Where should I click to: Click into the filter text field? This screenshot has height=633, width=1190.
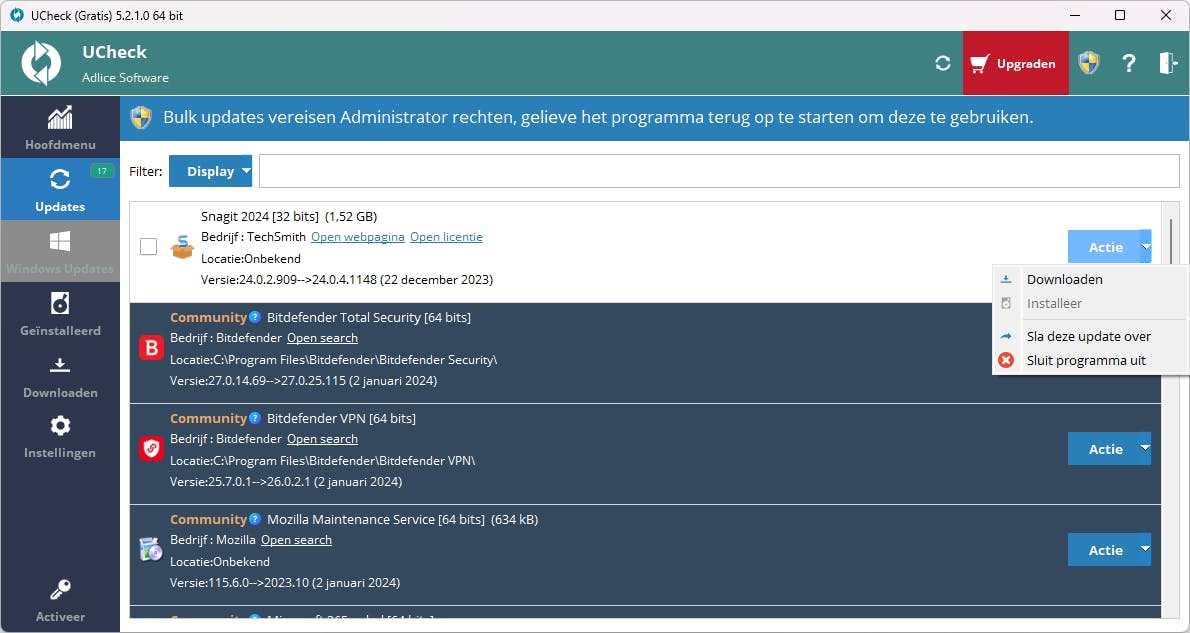pyautogui.click(x=719, y=172)
